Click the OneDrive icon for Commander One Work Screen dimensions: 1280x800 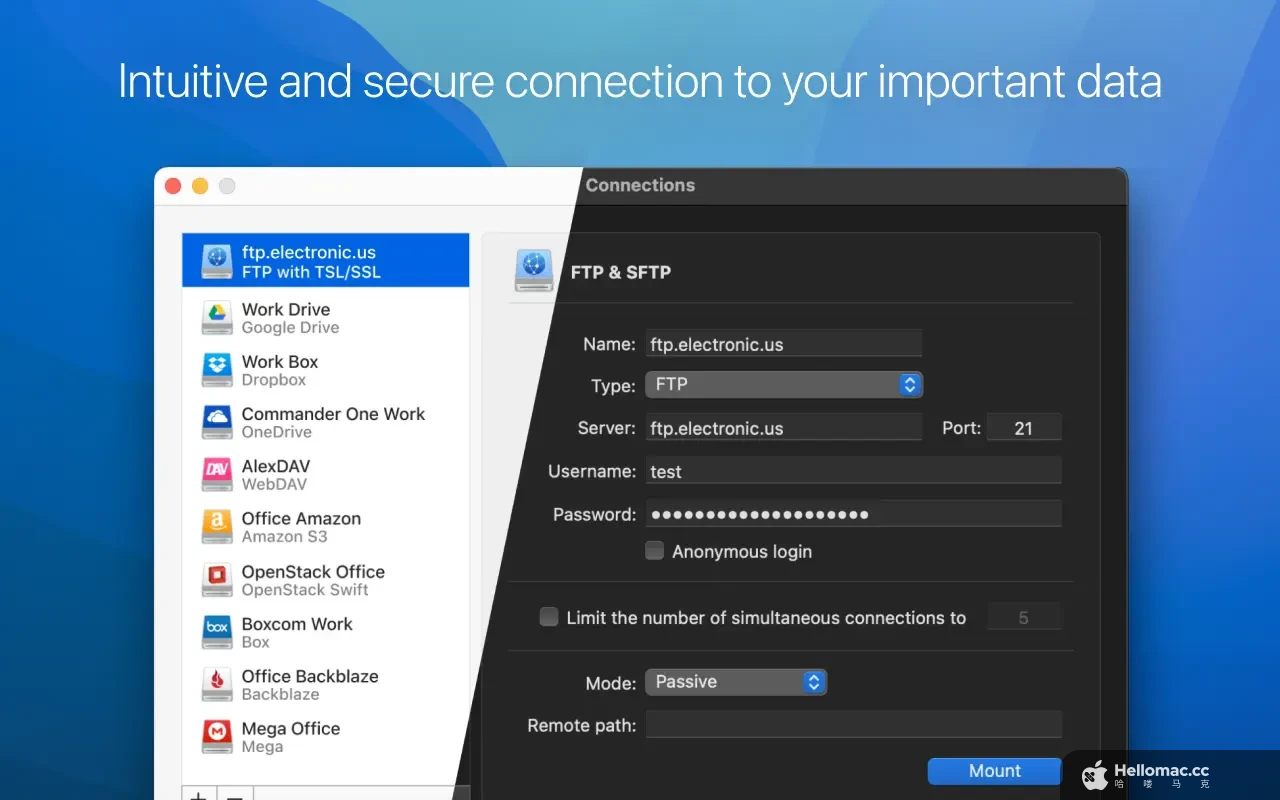(217, 422)
